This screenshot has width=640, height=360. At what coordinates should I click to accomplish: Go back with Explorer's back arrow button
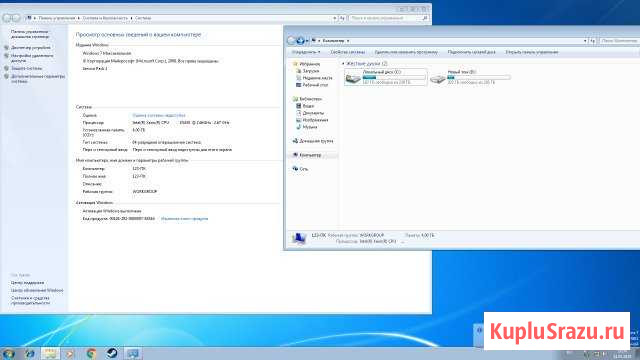pyautogui.click(x=291, y=40)
